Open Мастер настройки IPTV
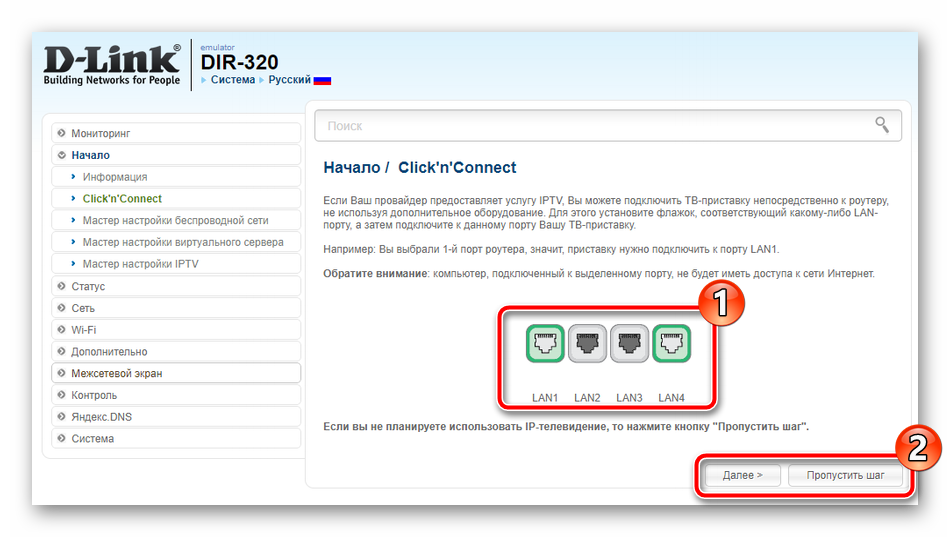 [176, 264]
